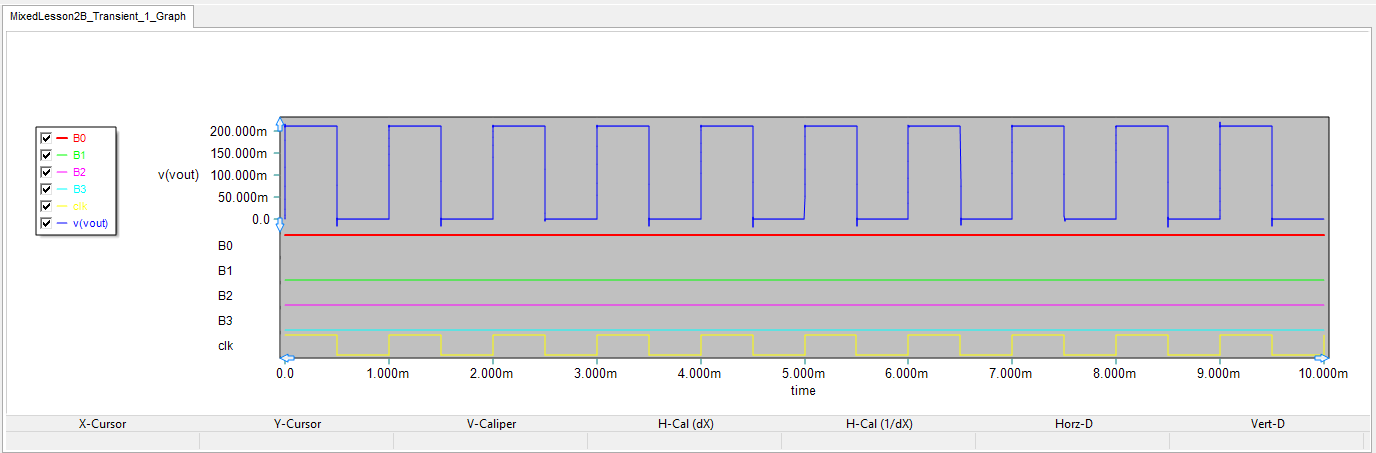1376x453 pixels.
Task: Select the magenta B2 trace in the plot
Action: tap(804, 305)
